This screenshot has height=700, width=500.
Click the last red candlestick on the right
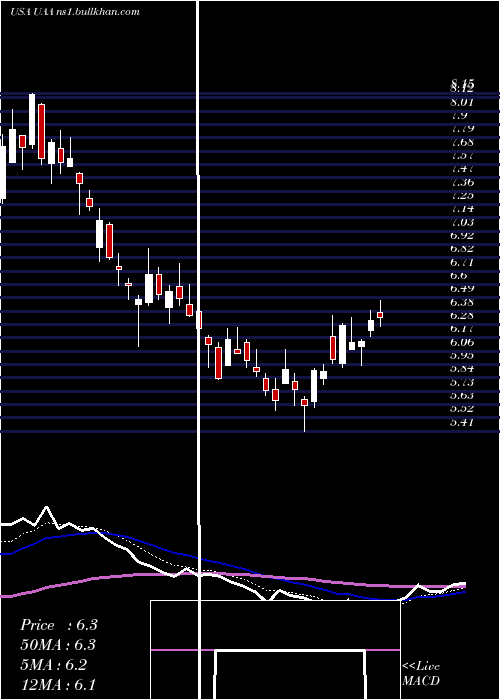point(380,313)
